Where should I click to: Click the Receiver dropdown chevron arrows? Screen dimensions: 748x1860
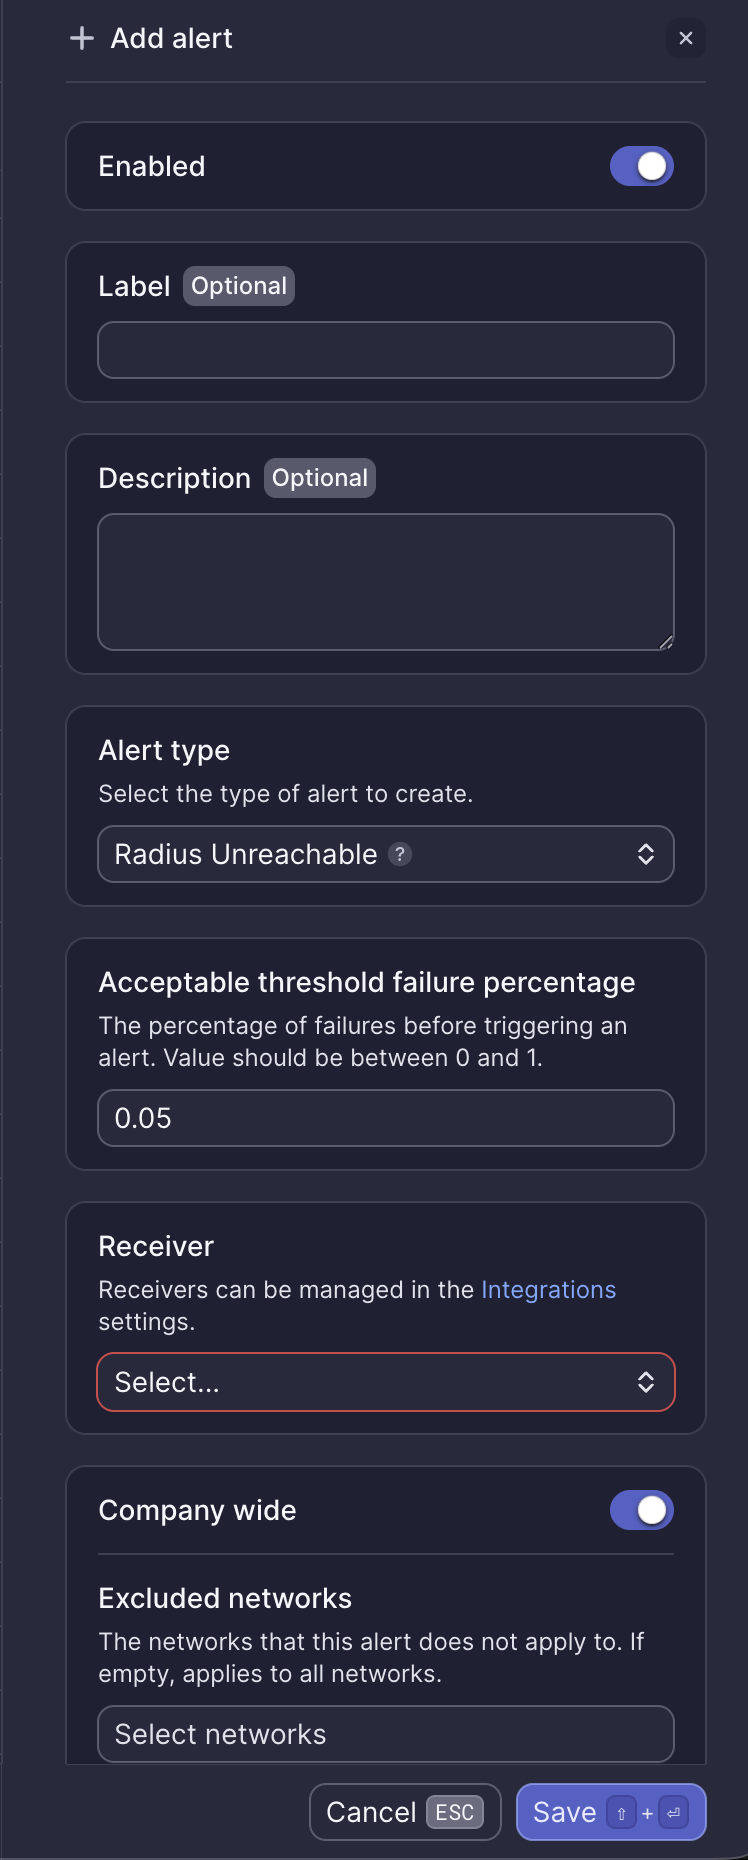click(646, 1382)
